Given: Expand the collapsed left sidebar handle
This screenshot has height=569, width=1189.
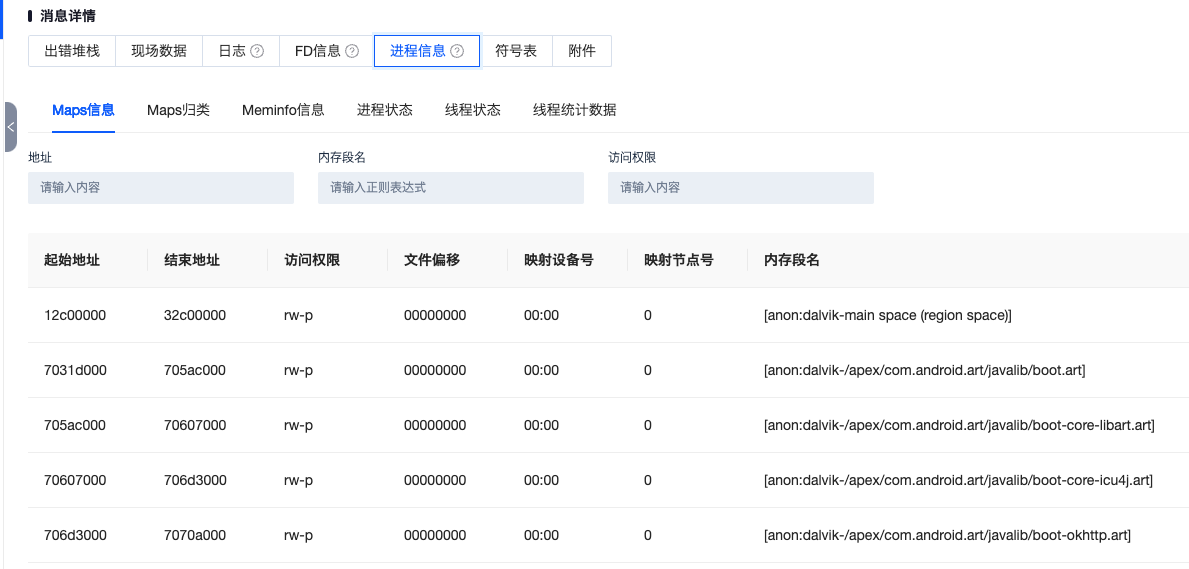Looking at the screenshot, I should point(10,127).
